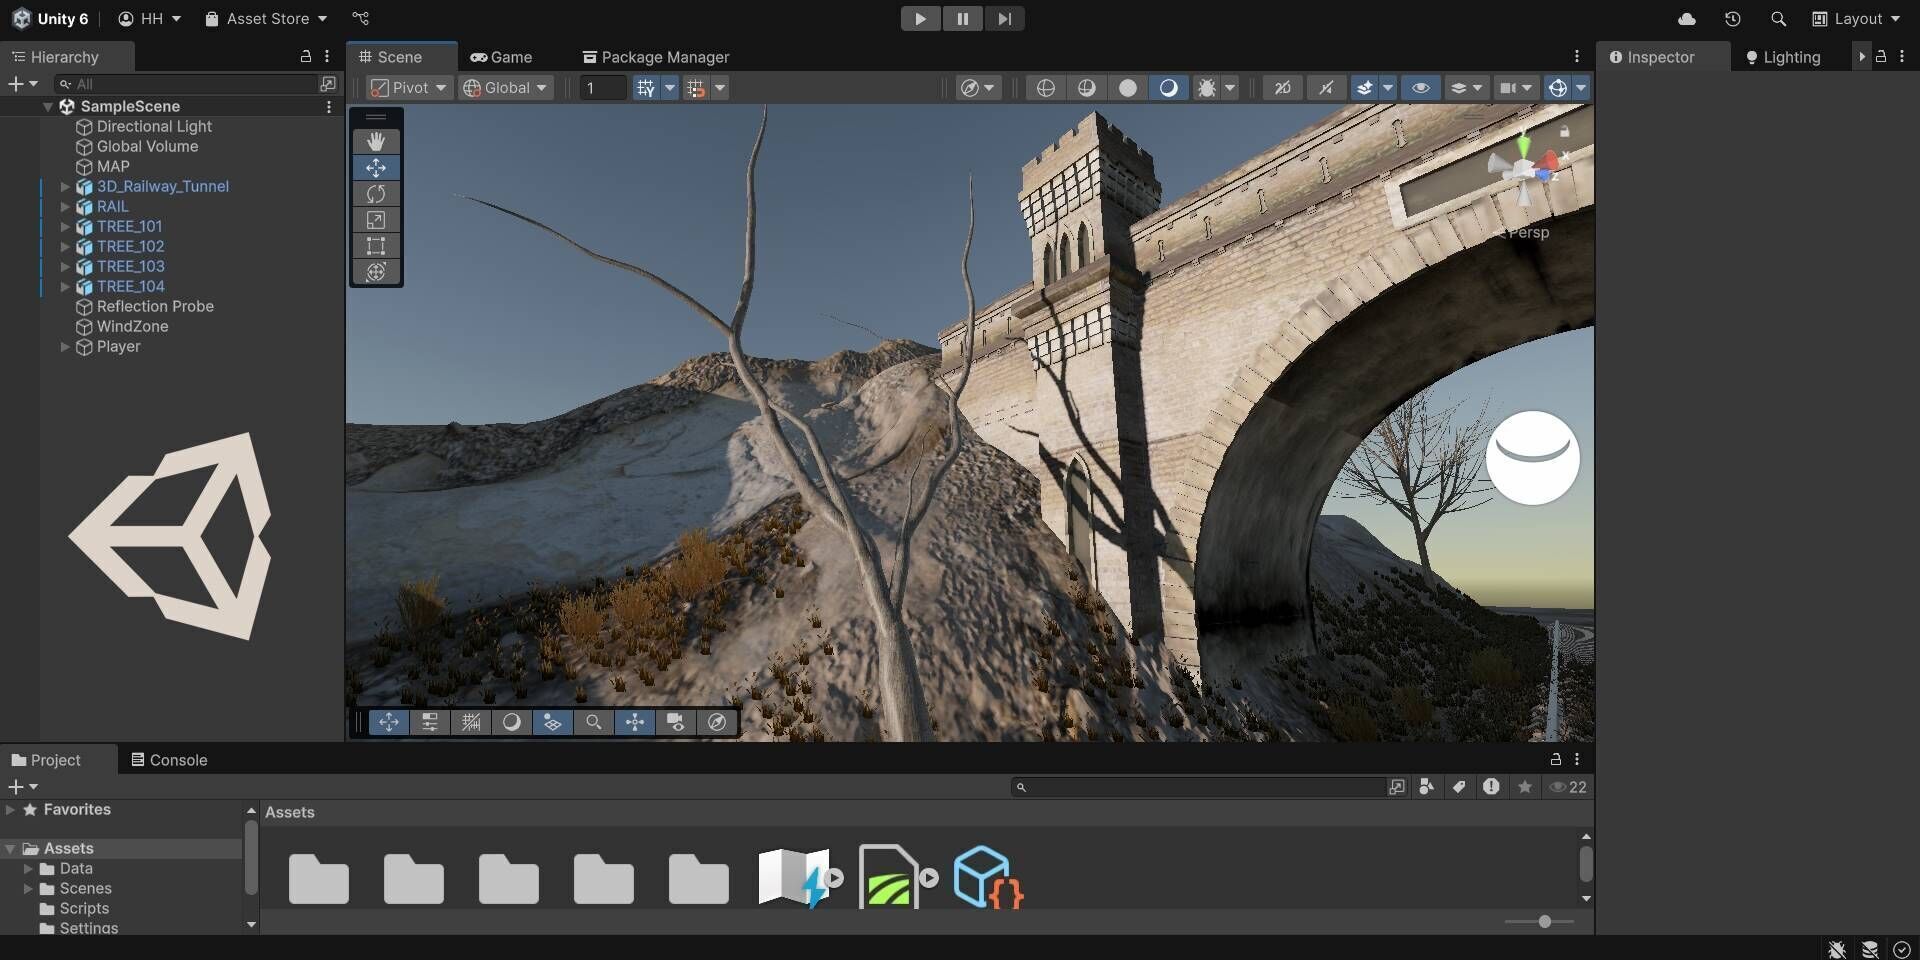
Task: Click the search by type icon in Project
Action: pos(1427,787)
